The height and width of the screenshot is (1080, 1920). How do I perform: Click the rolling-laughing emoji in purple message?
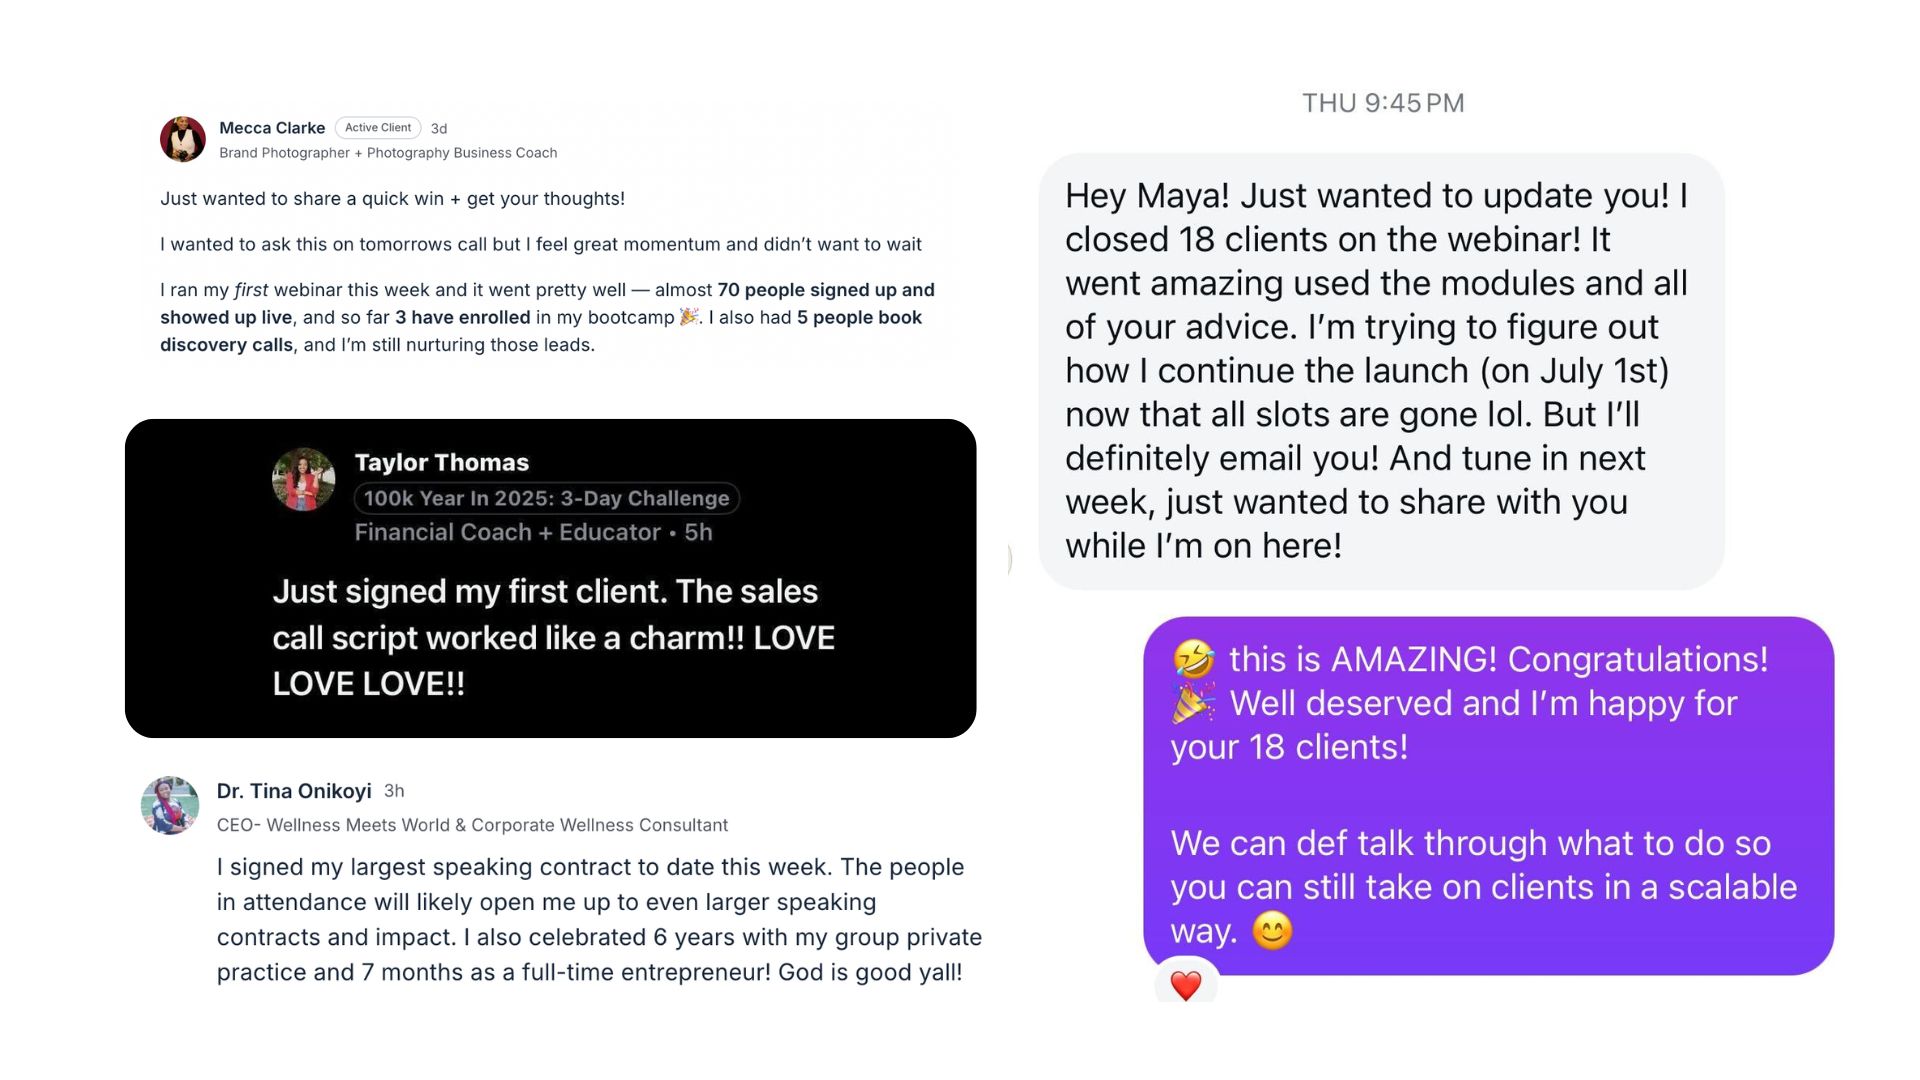tap(1194, 660)
